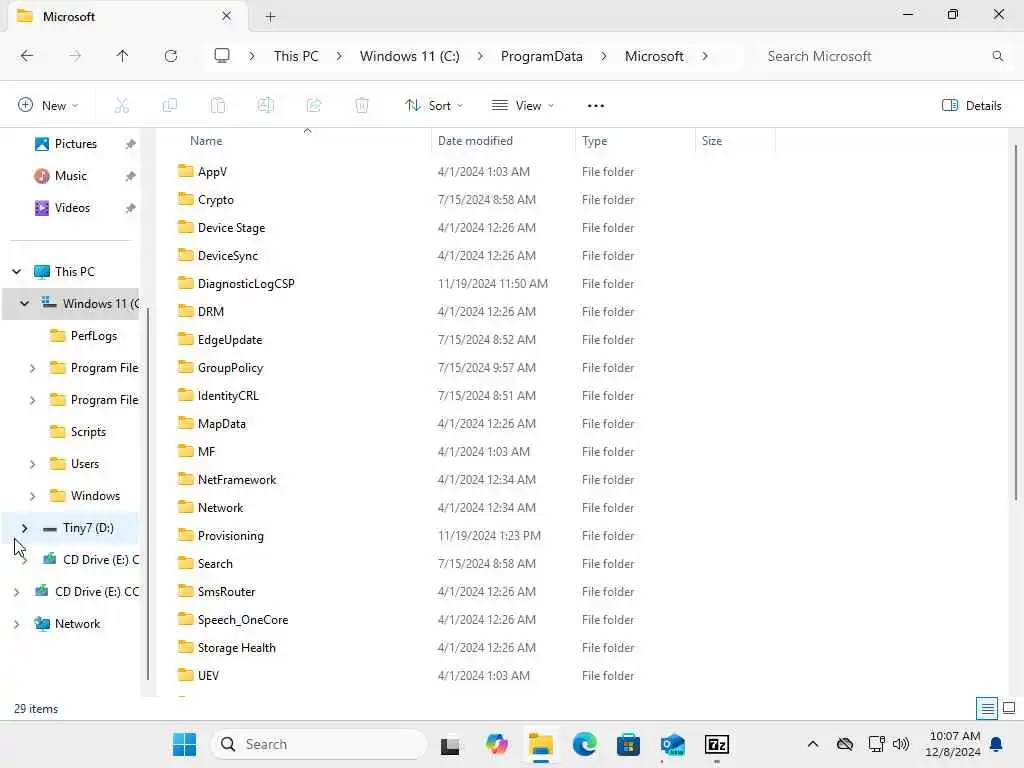Expand the Tiny7 (D:) drive node
The height and width of the screenshot is (768, 1024).
pos(25,528)
